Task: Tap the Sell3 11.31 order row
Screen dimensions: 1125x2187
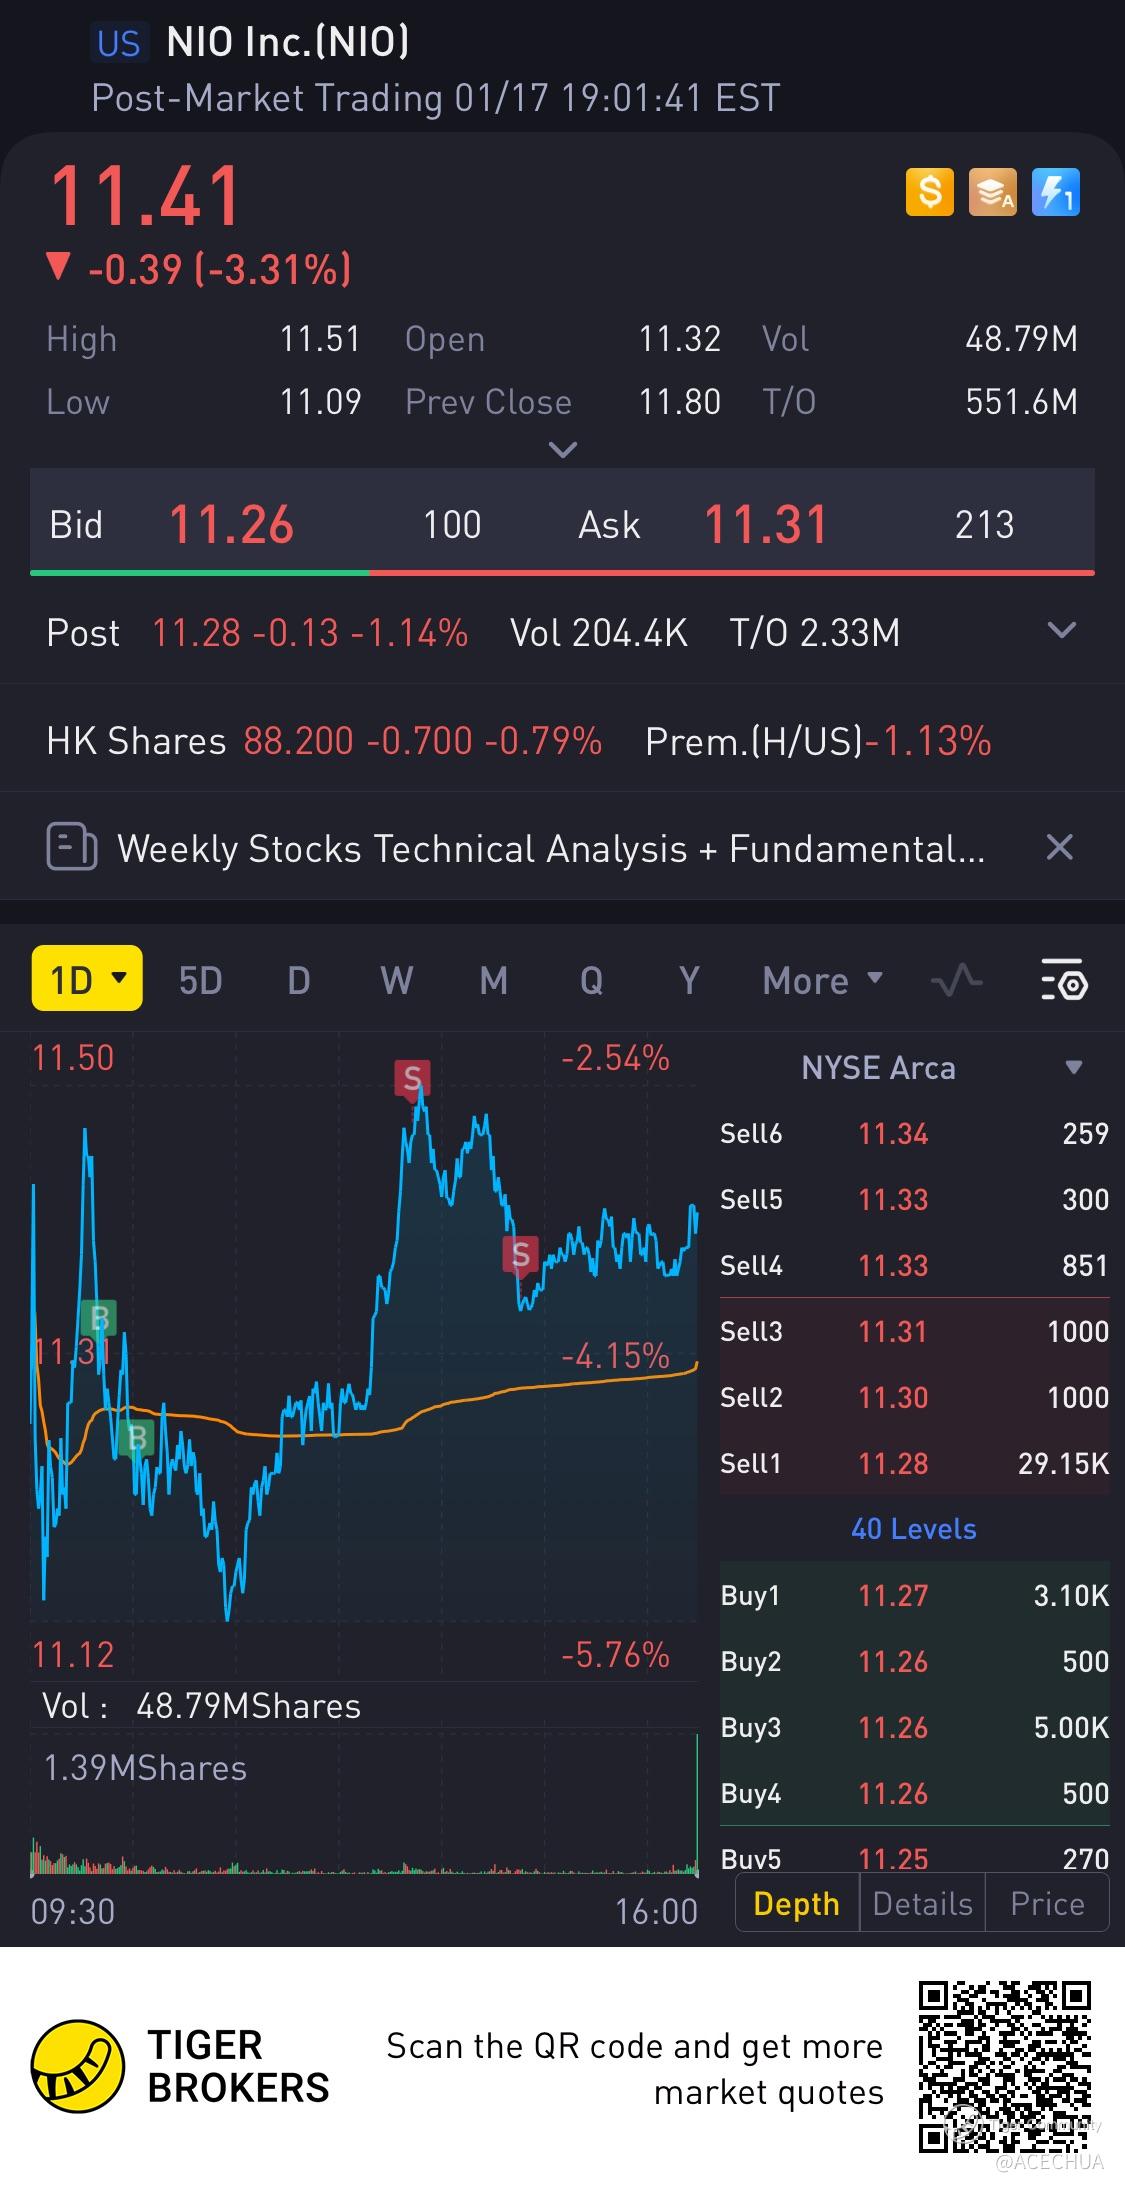Action: point(914,1332)
